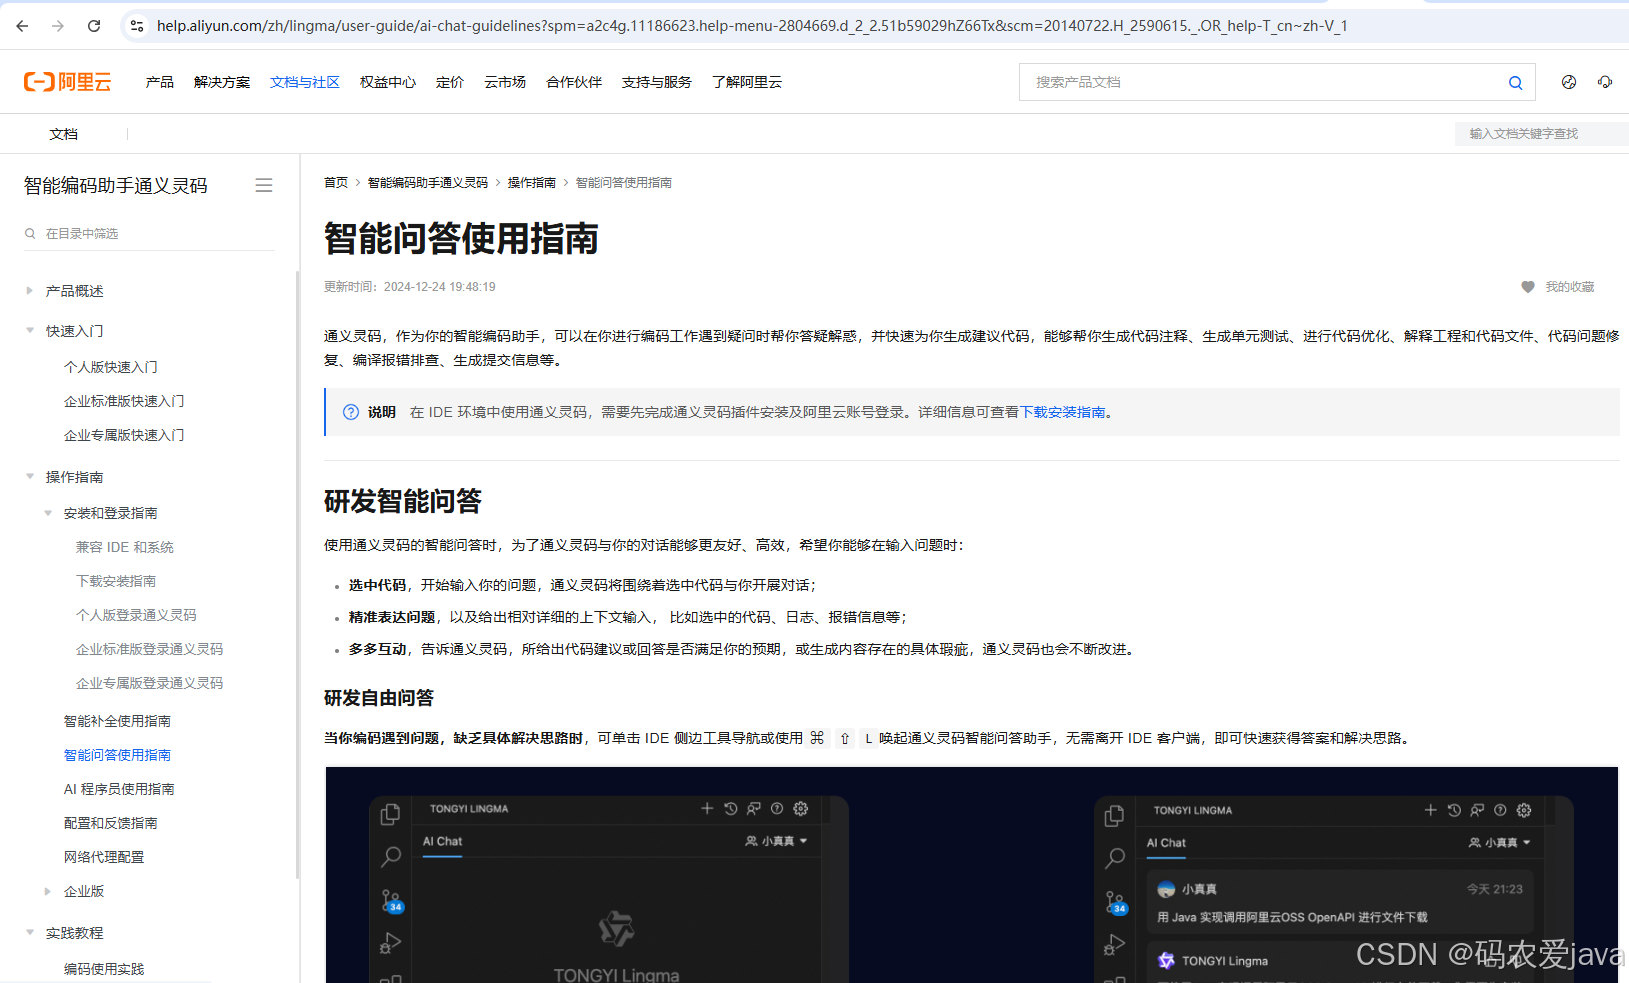Open 支持与服务 menu item
The width and height of the screenshot is (1629, 983).
(x=657, y=82)
